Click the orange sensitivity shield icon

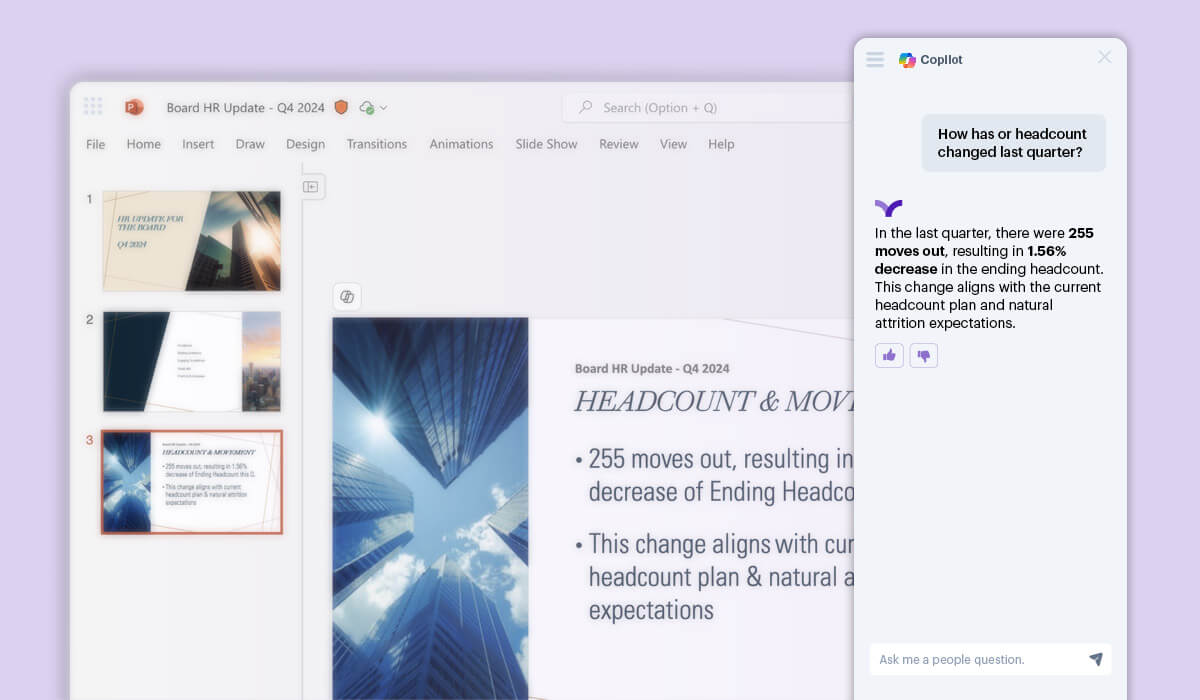pos(342,107)
